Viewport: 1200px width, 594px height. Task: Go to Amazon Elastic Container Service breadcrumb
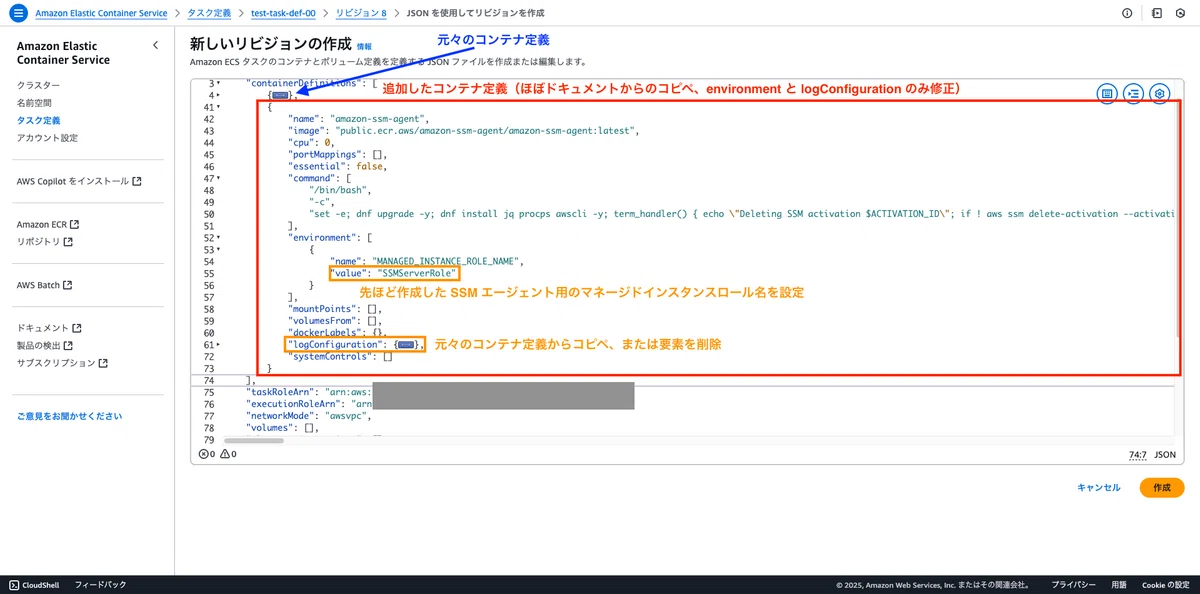point(101,14)
